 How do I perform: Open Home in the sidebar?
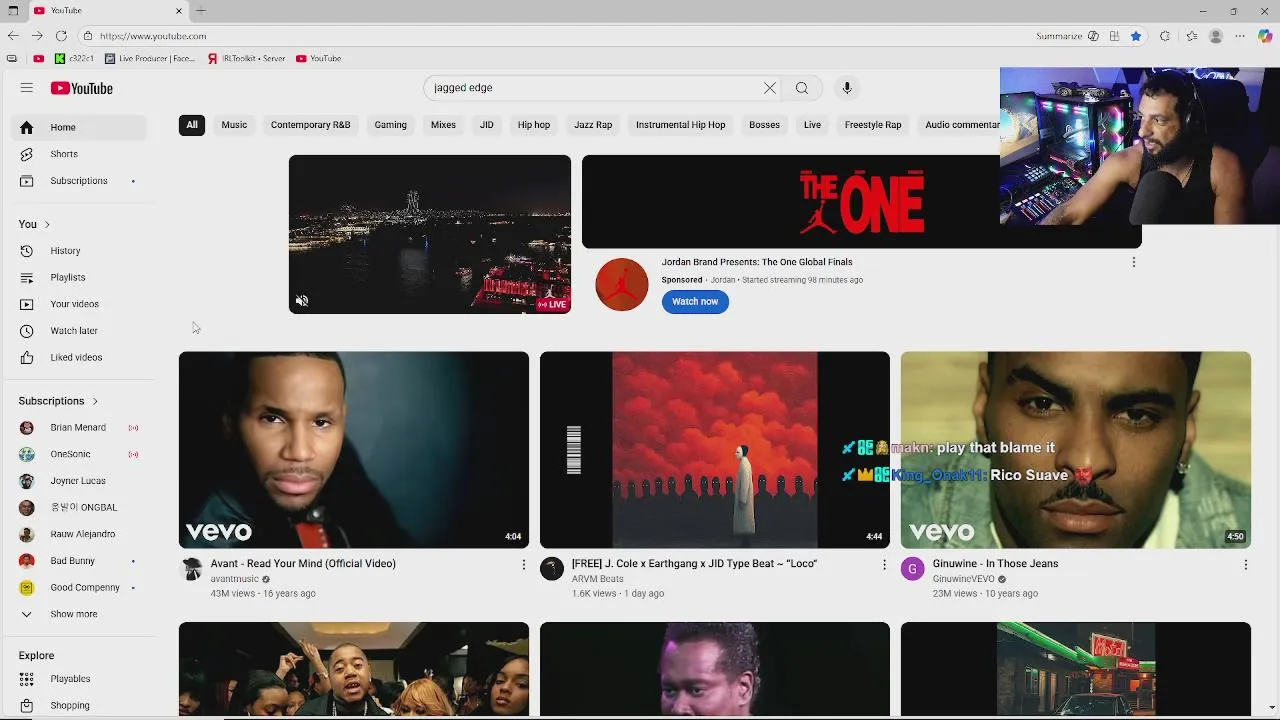click(x=80, y=127)
